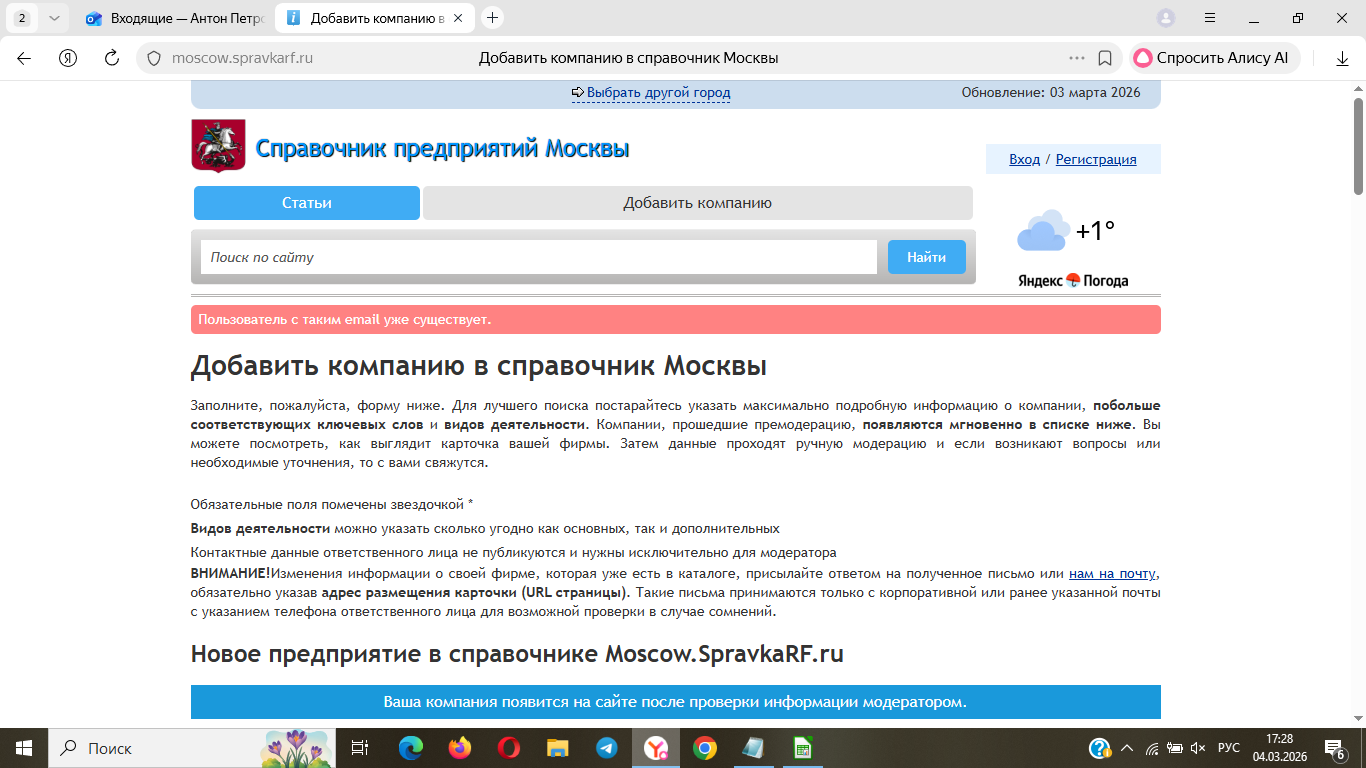Open the Windows Start menu
This screenshot has width=1366, height=768.
coord(23,748)
